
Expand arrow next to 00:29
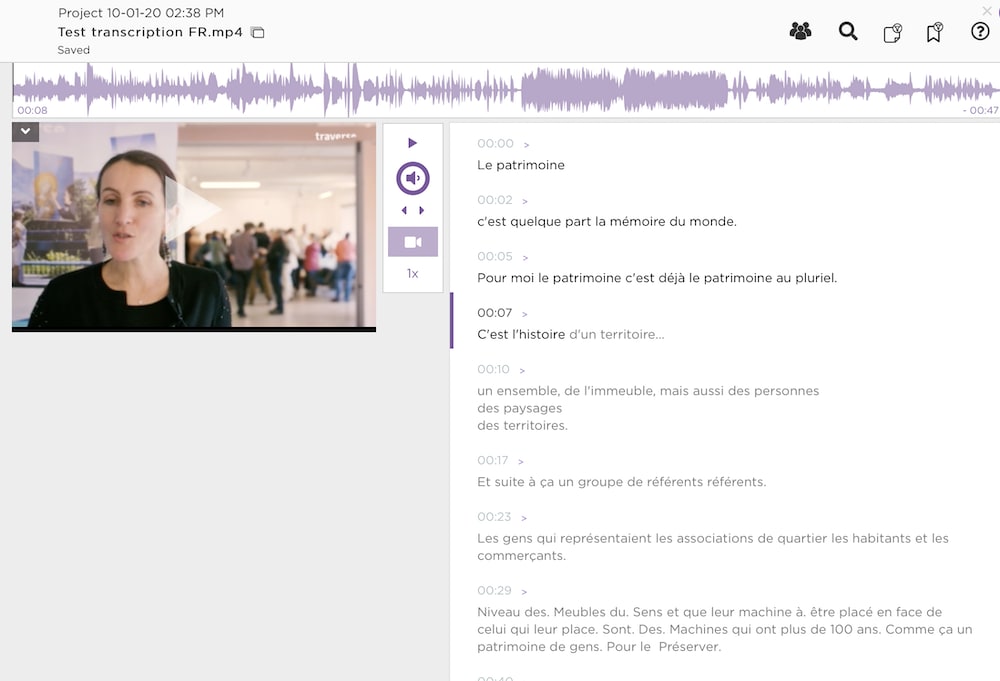pos(524,592)
